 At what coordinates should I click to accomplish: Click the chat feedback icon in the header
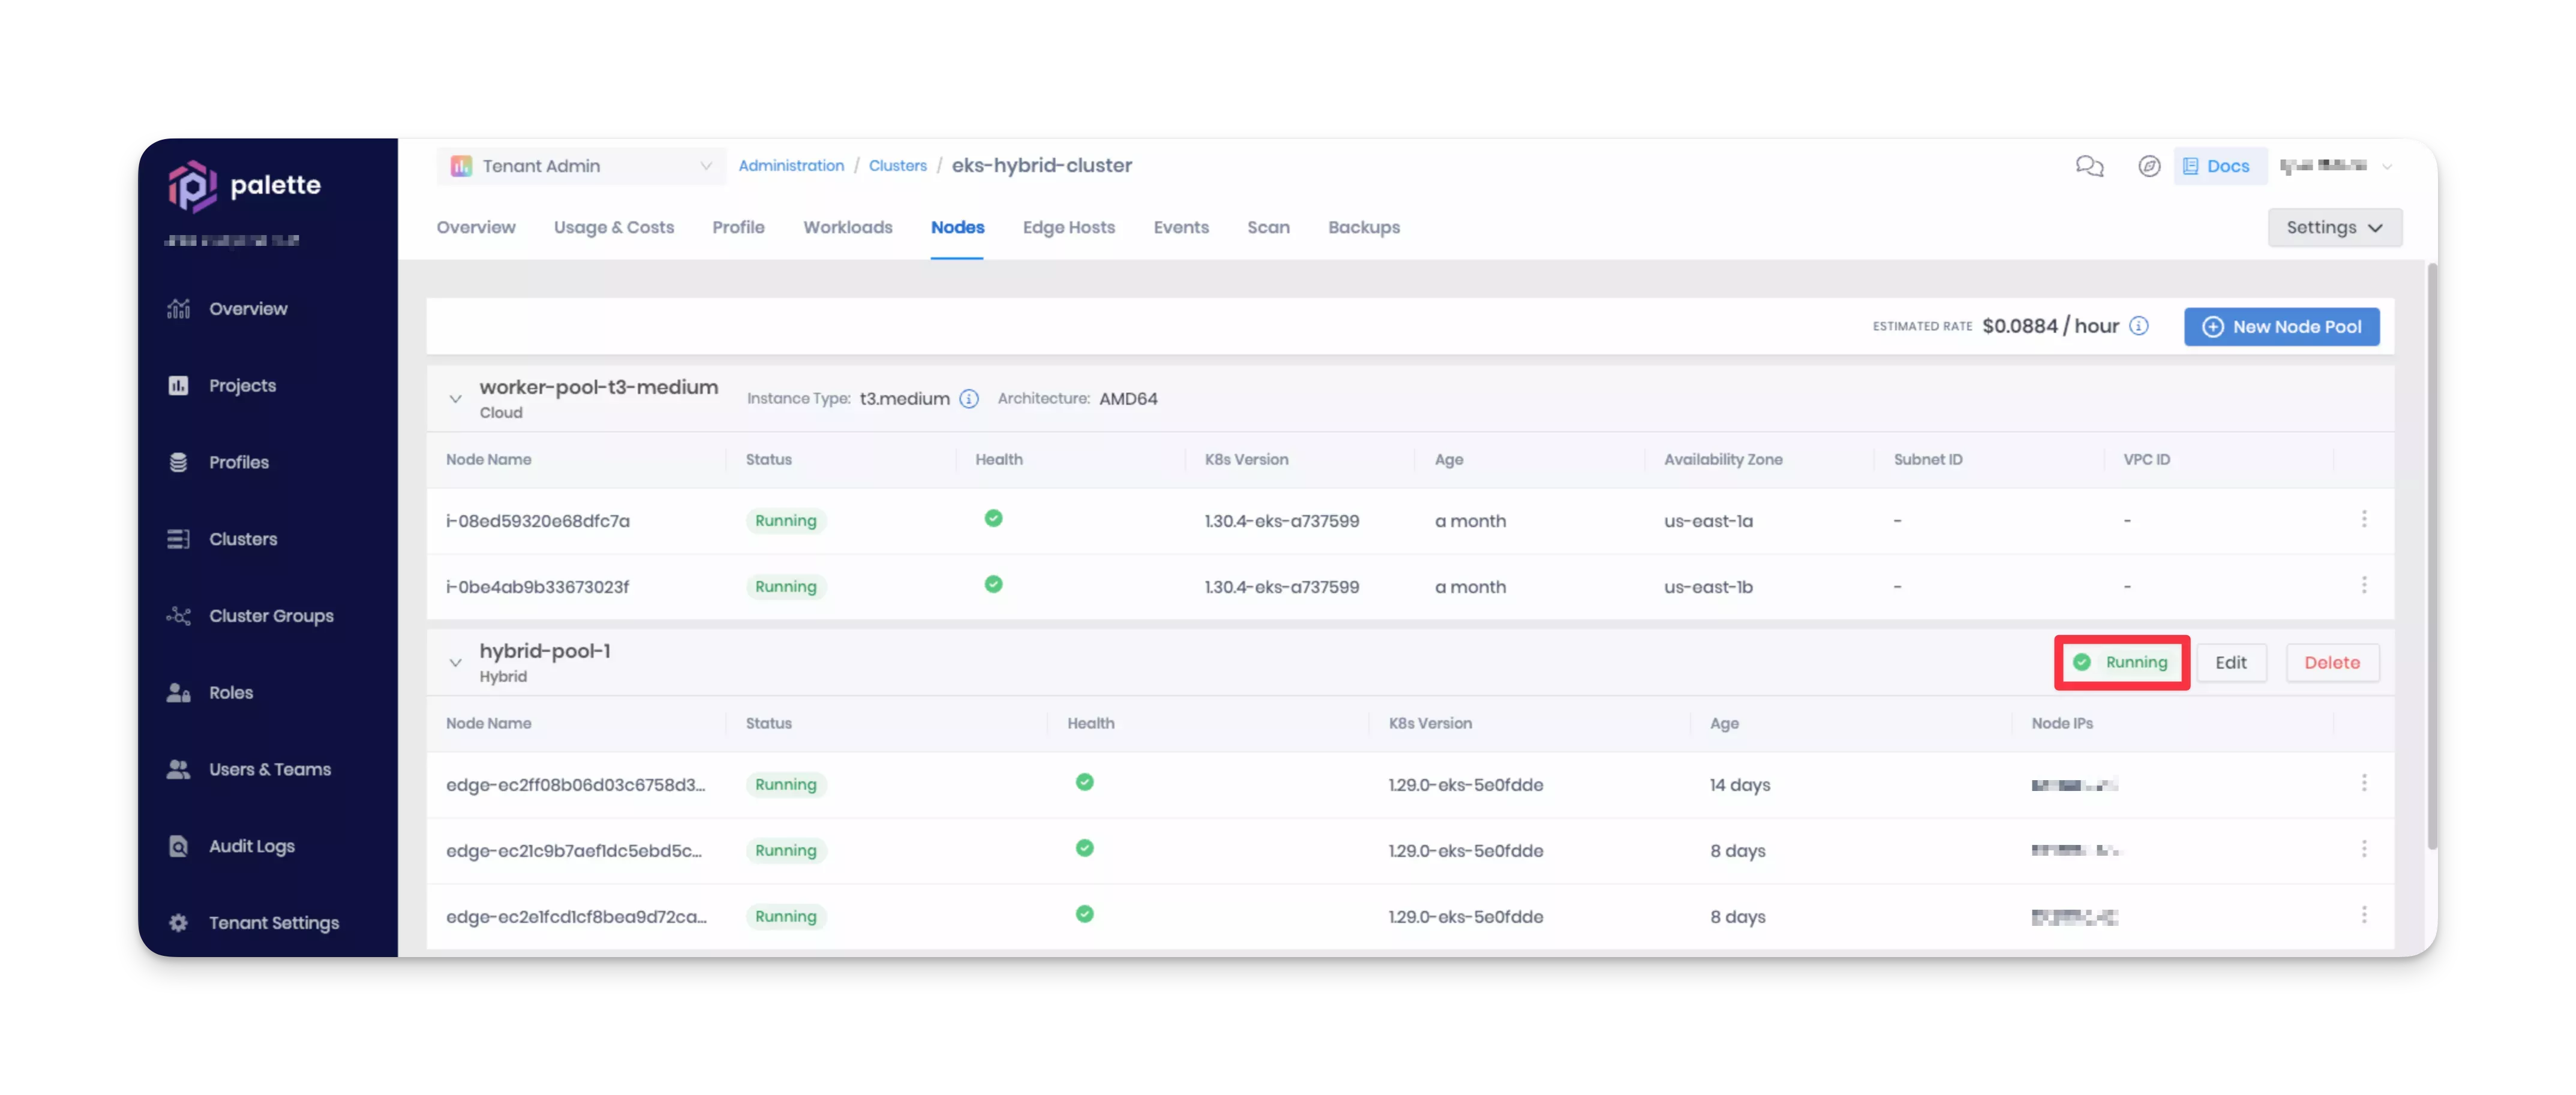2089,166
